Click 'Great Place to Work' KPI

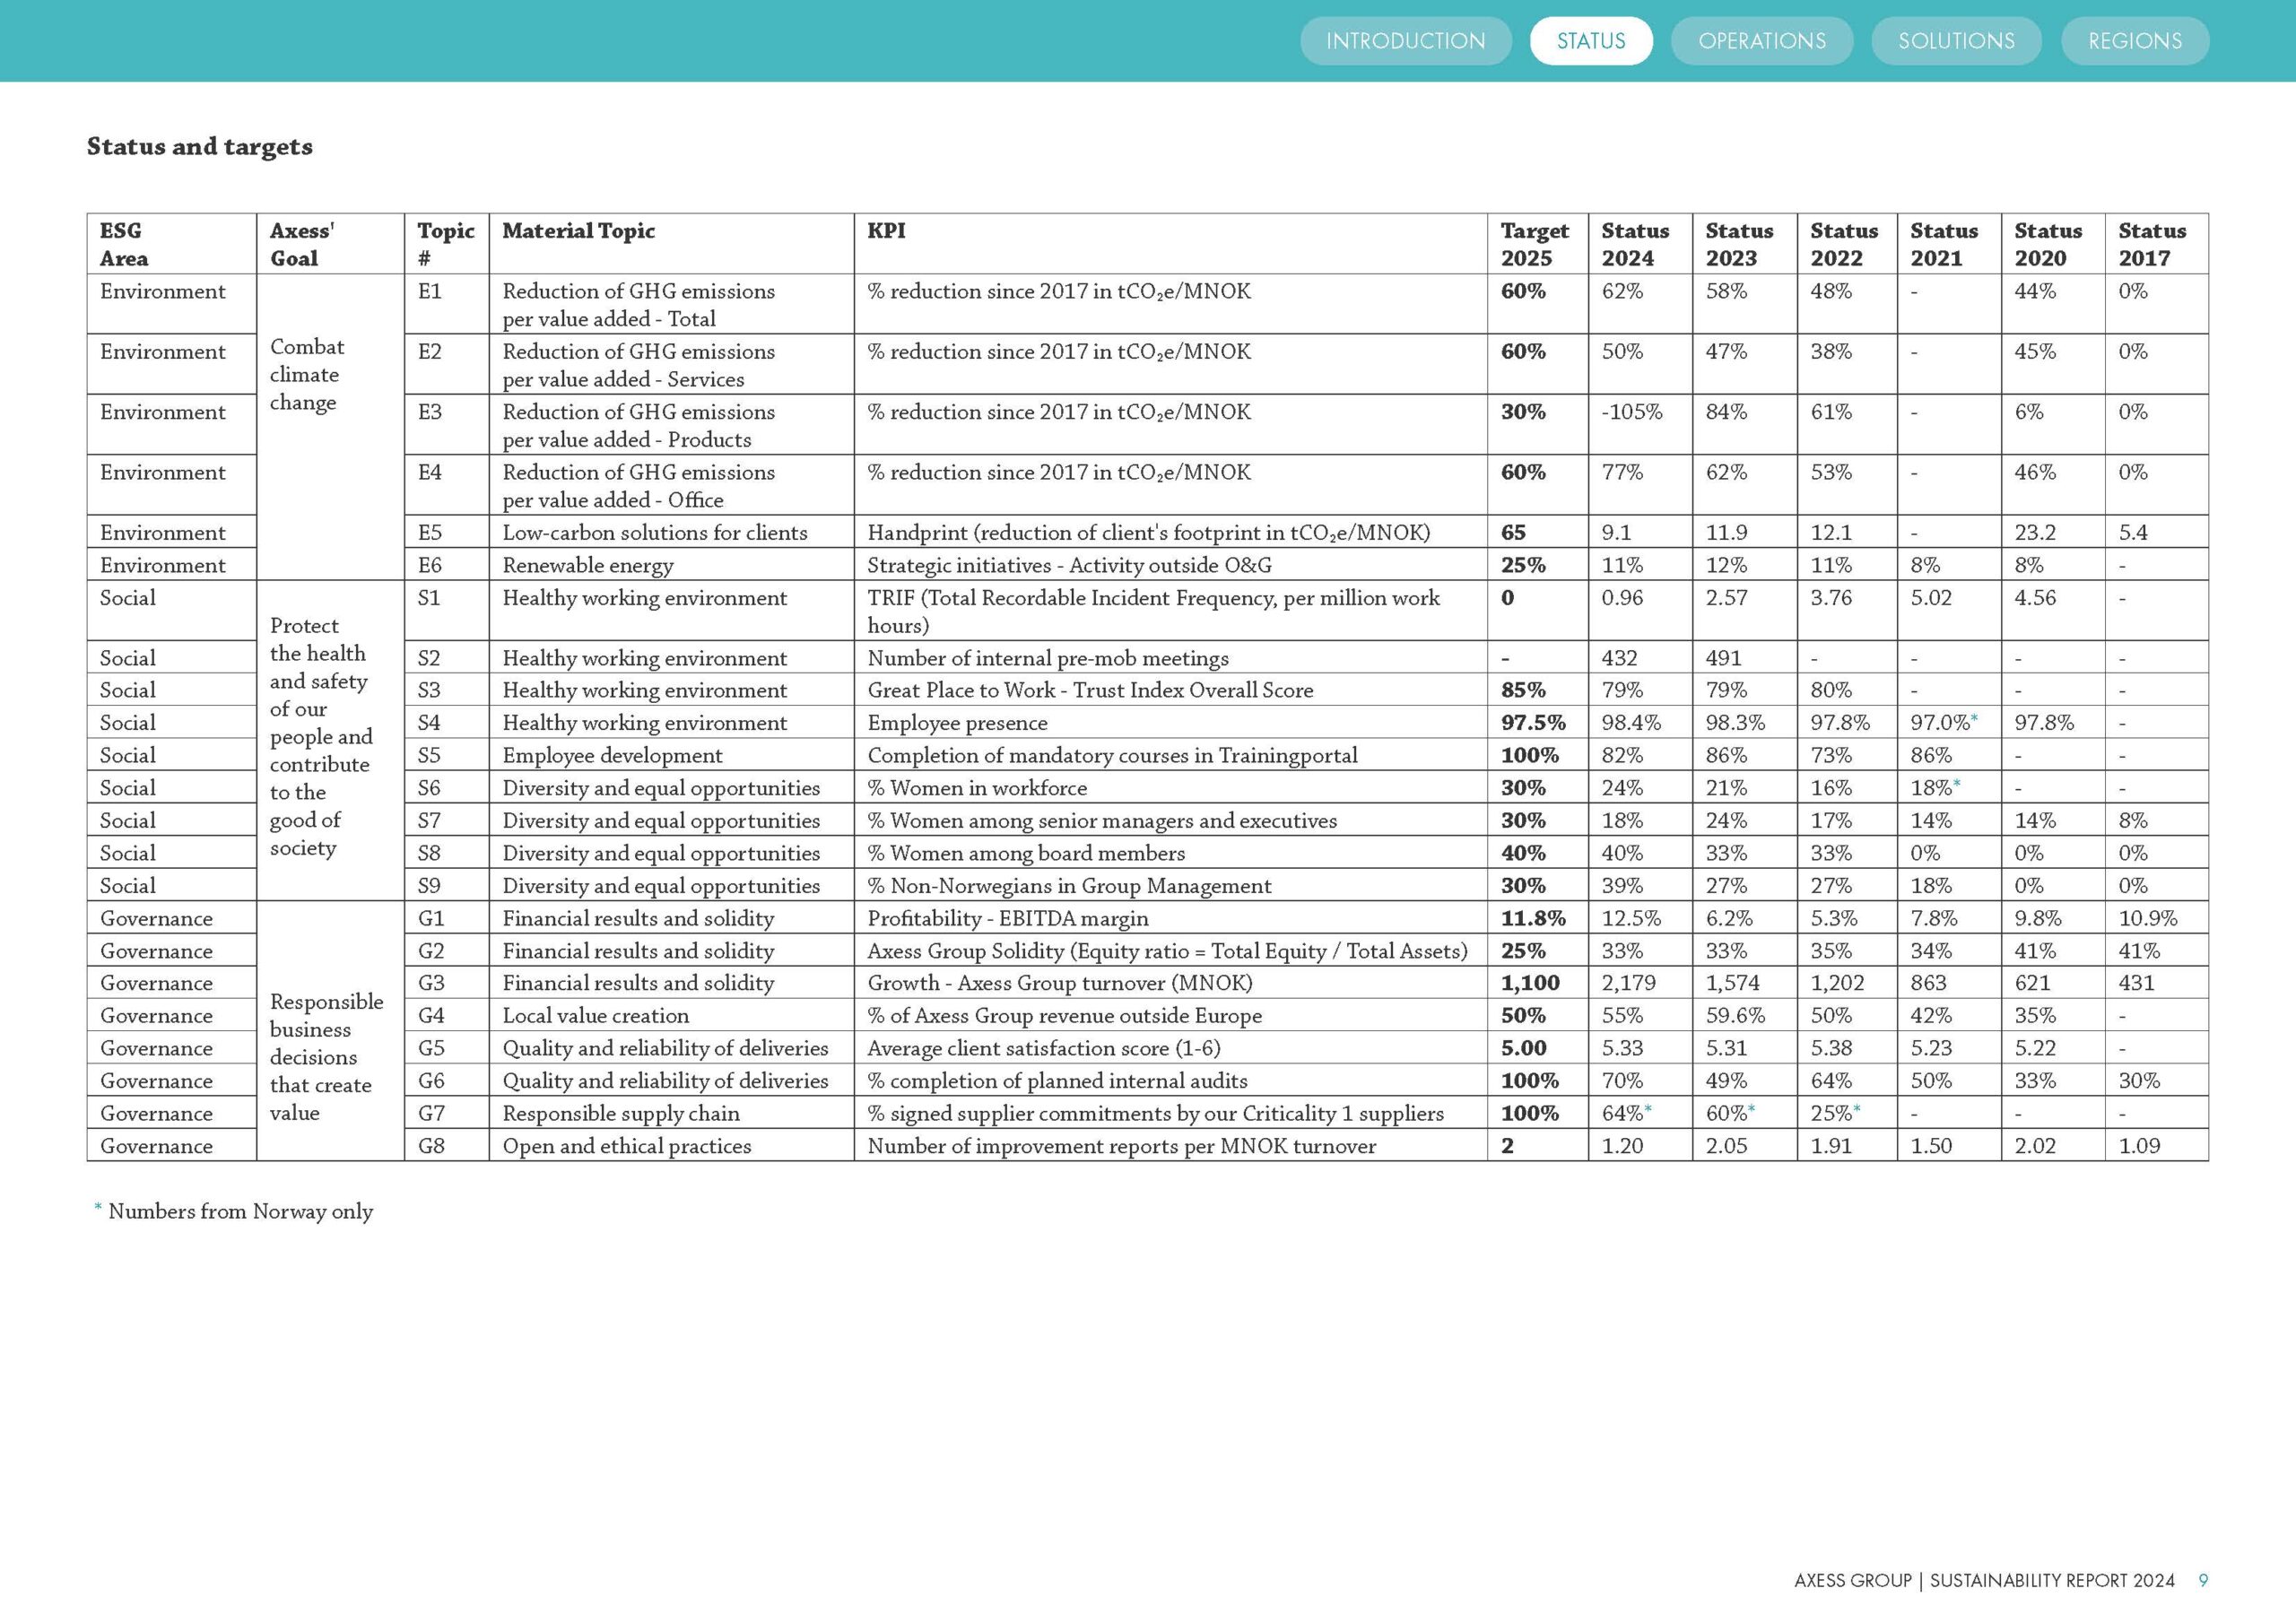pos(1090,690)
